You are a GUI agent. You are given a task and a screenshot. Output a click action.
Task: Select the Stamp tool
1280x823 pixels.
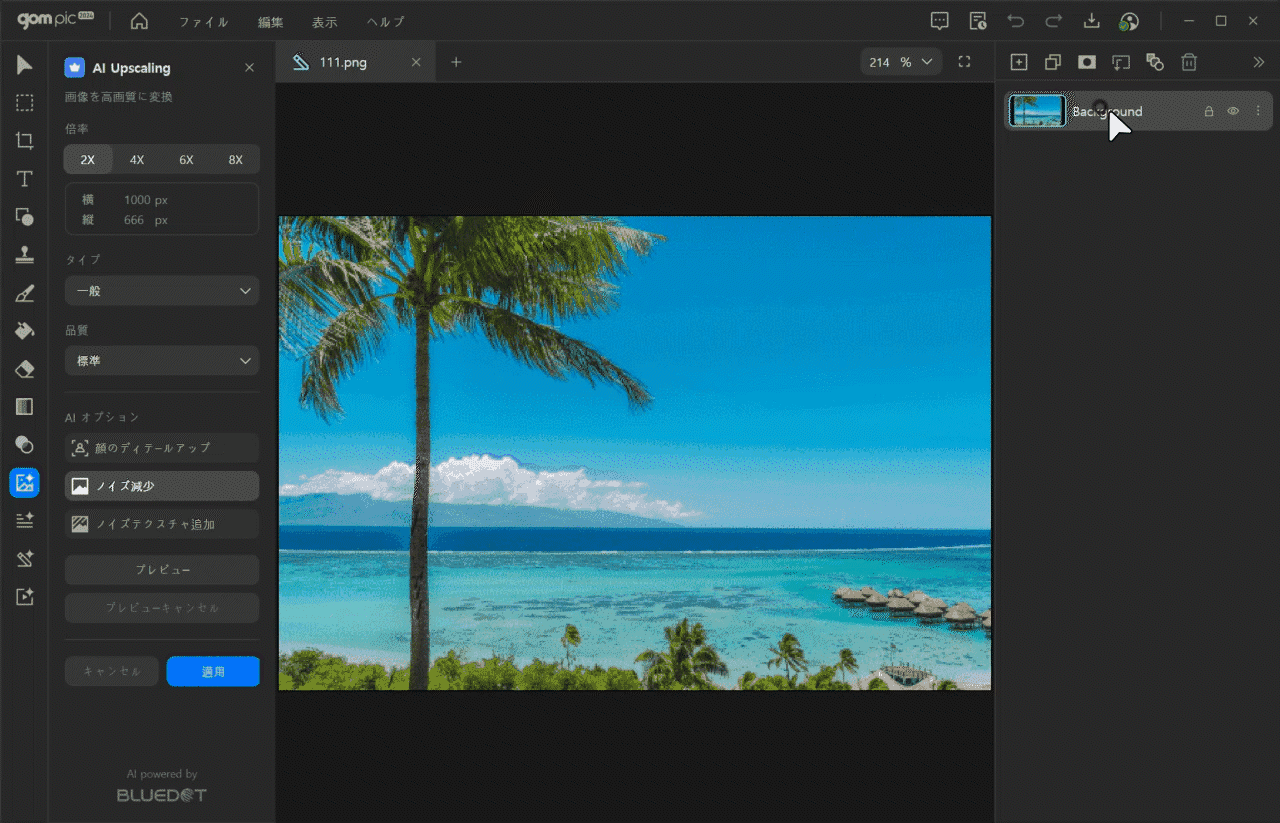24,255
